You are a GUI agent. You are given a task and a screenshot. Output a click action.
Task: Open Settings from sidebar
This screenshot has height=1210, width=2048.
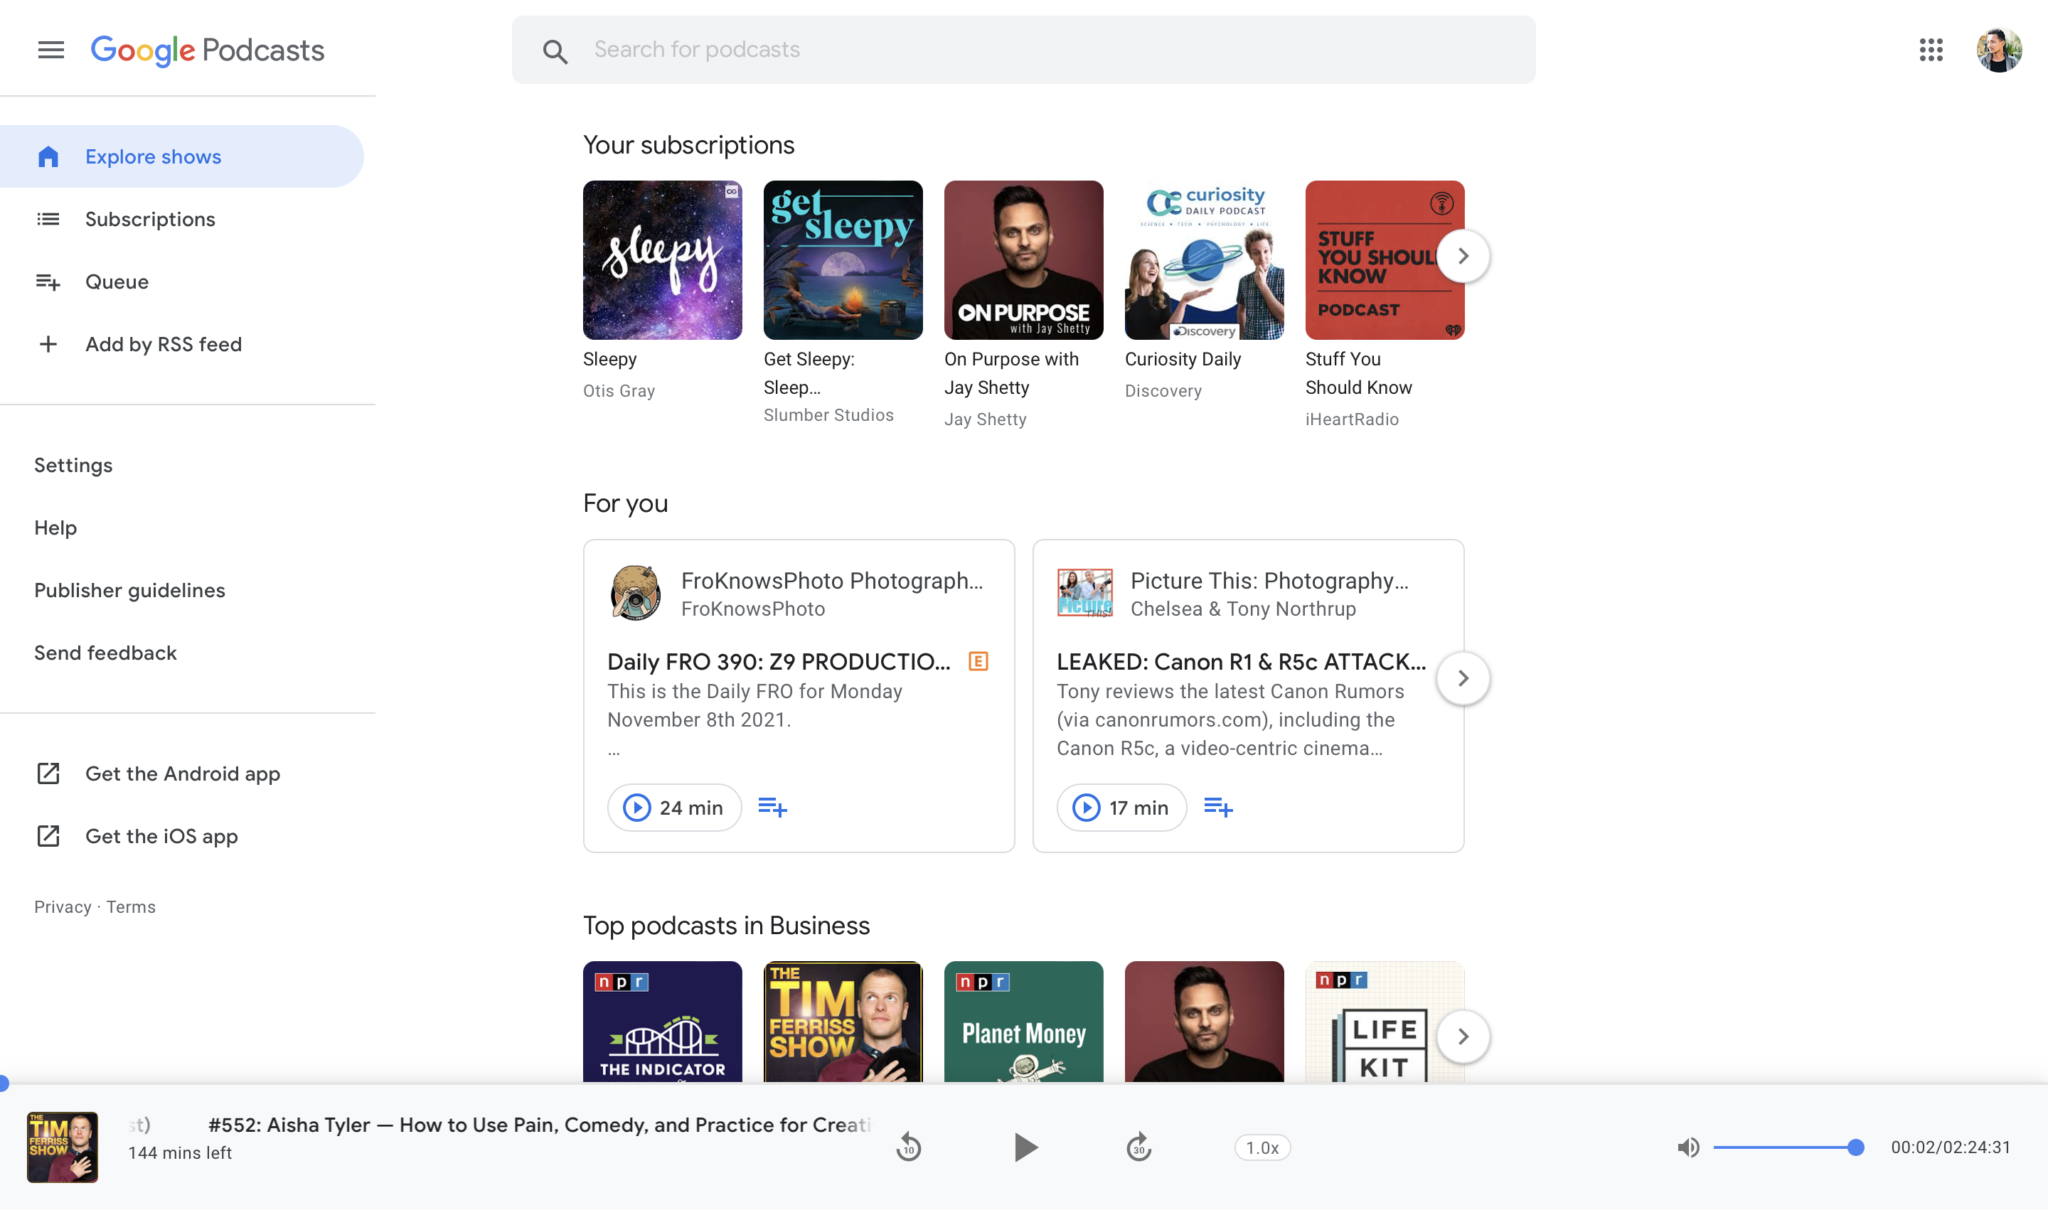tap(73, 465)
